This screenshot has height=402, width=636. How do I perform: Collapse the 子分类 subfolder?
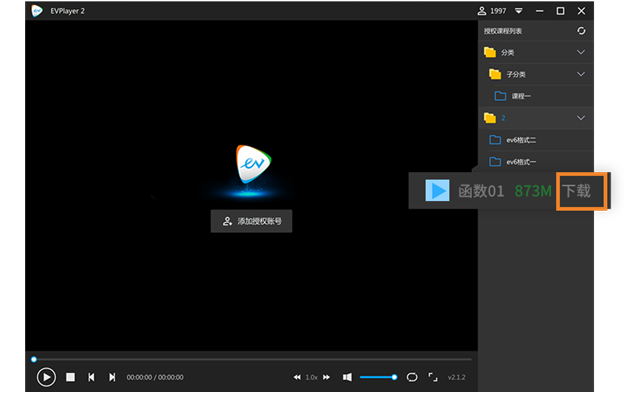point(581,74)
